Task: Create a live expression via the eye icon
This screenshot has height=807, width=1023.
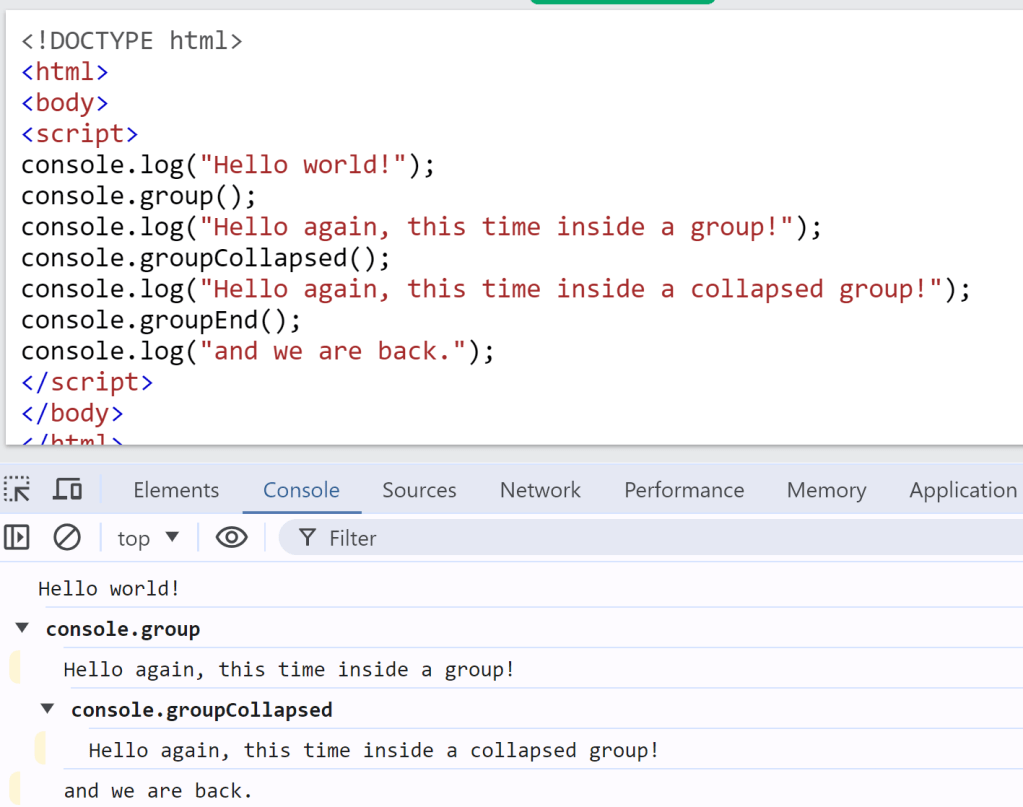Action: pyautogui.click(x=231, y=538)
